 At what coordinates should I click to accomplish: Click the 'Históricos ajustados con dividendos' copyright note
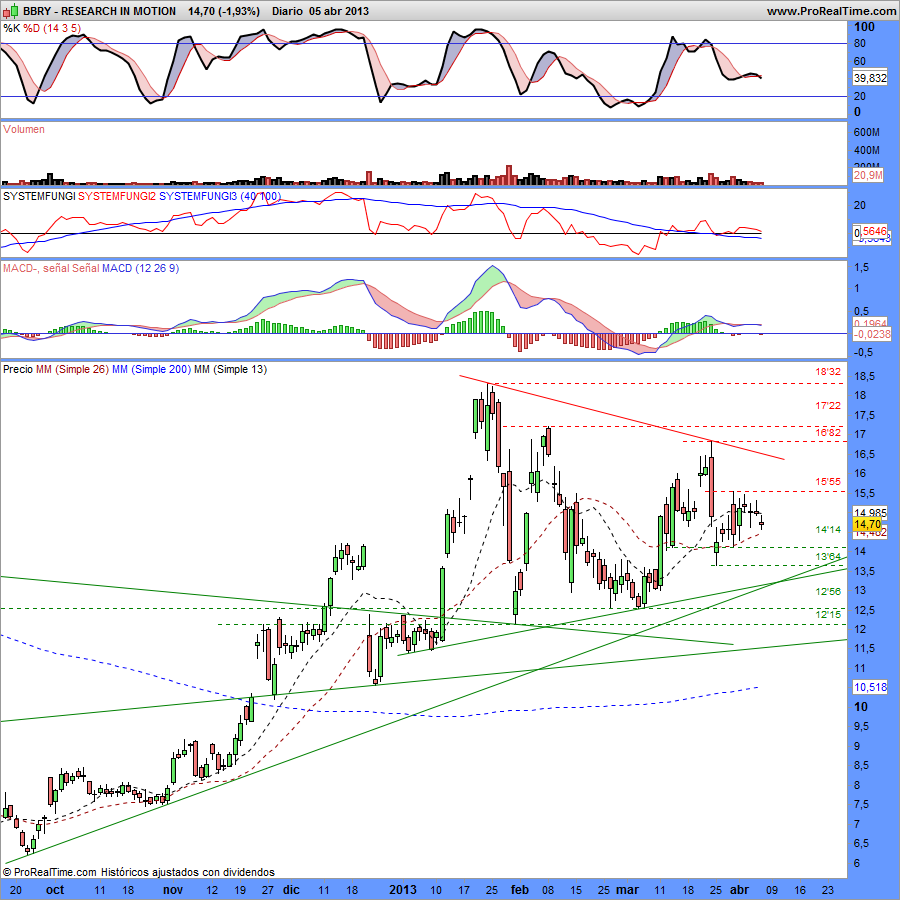click(188, 872)
